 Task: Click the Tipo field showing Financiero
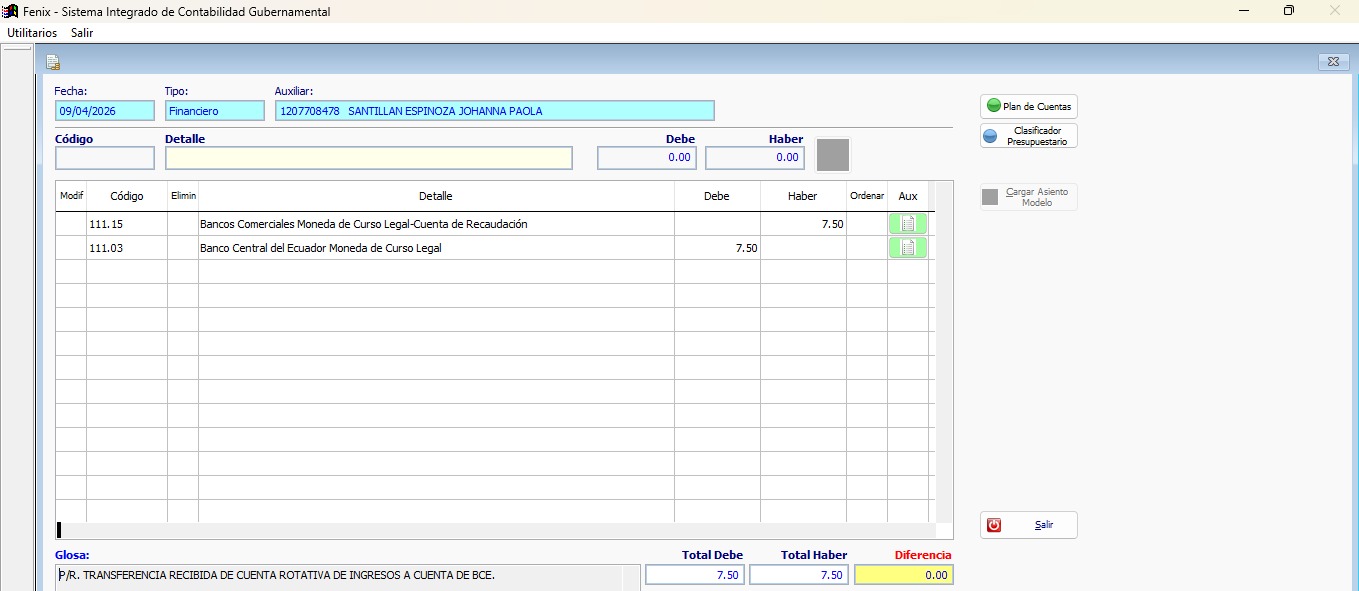pos(215,111)
